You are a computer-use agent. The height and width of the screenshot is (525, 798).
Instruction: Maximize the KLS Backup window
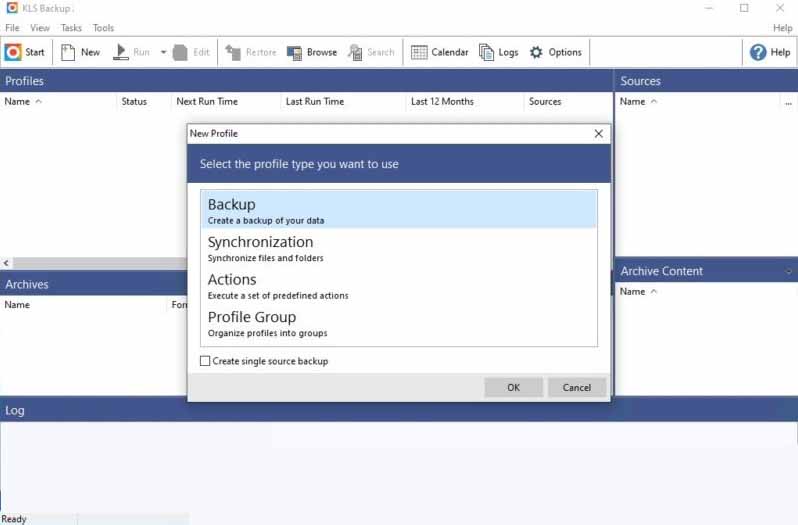tap(744, 8)
